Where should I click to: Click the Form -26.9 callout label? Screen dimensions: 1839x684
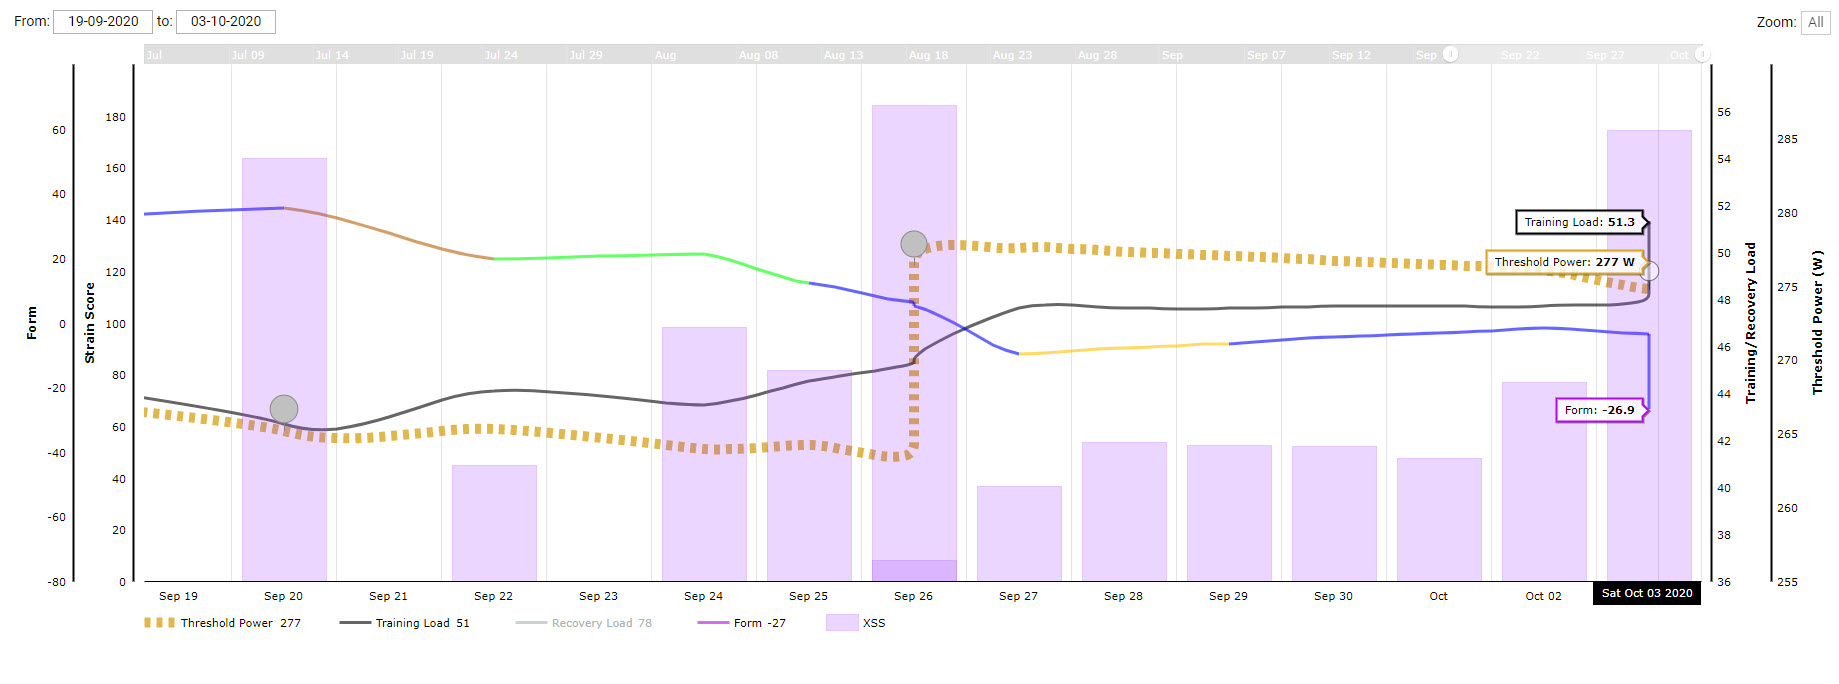tap(1600, 410)
